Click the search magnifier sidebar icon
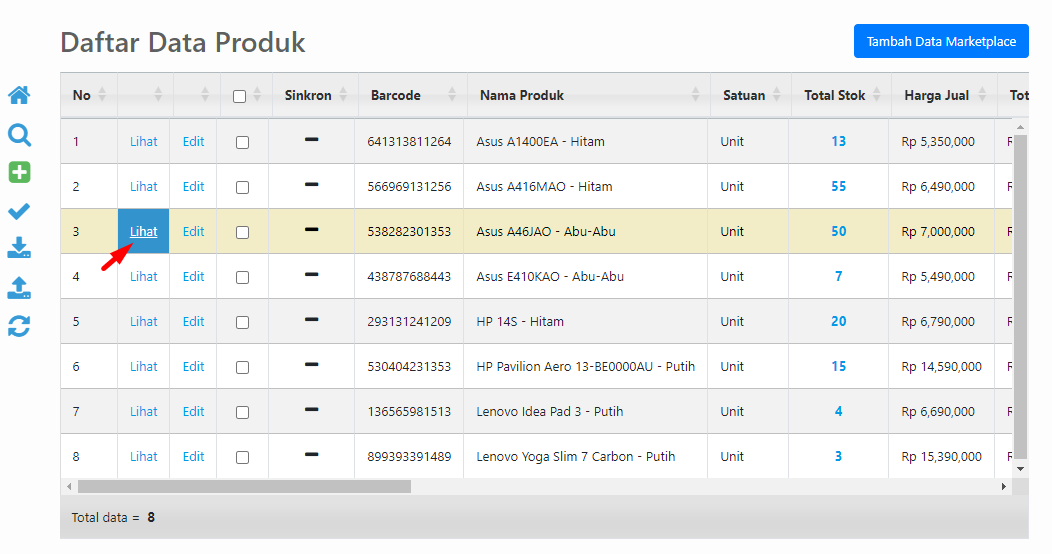Screen dimensions: 1052x554 (19, 135)
